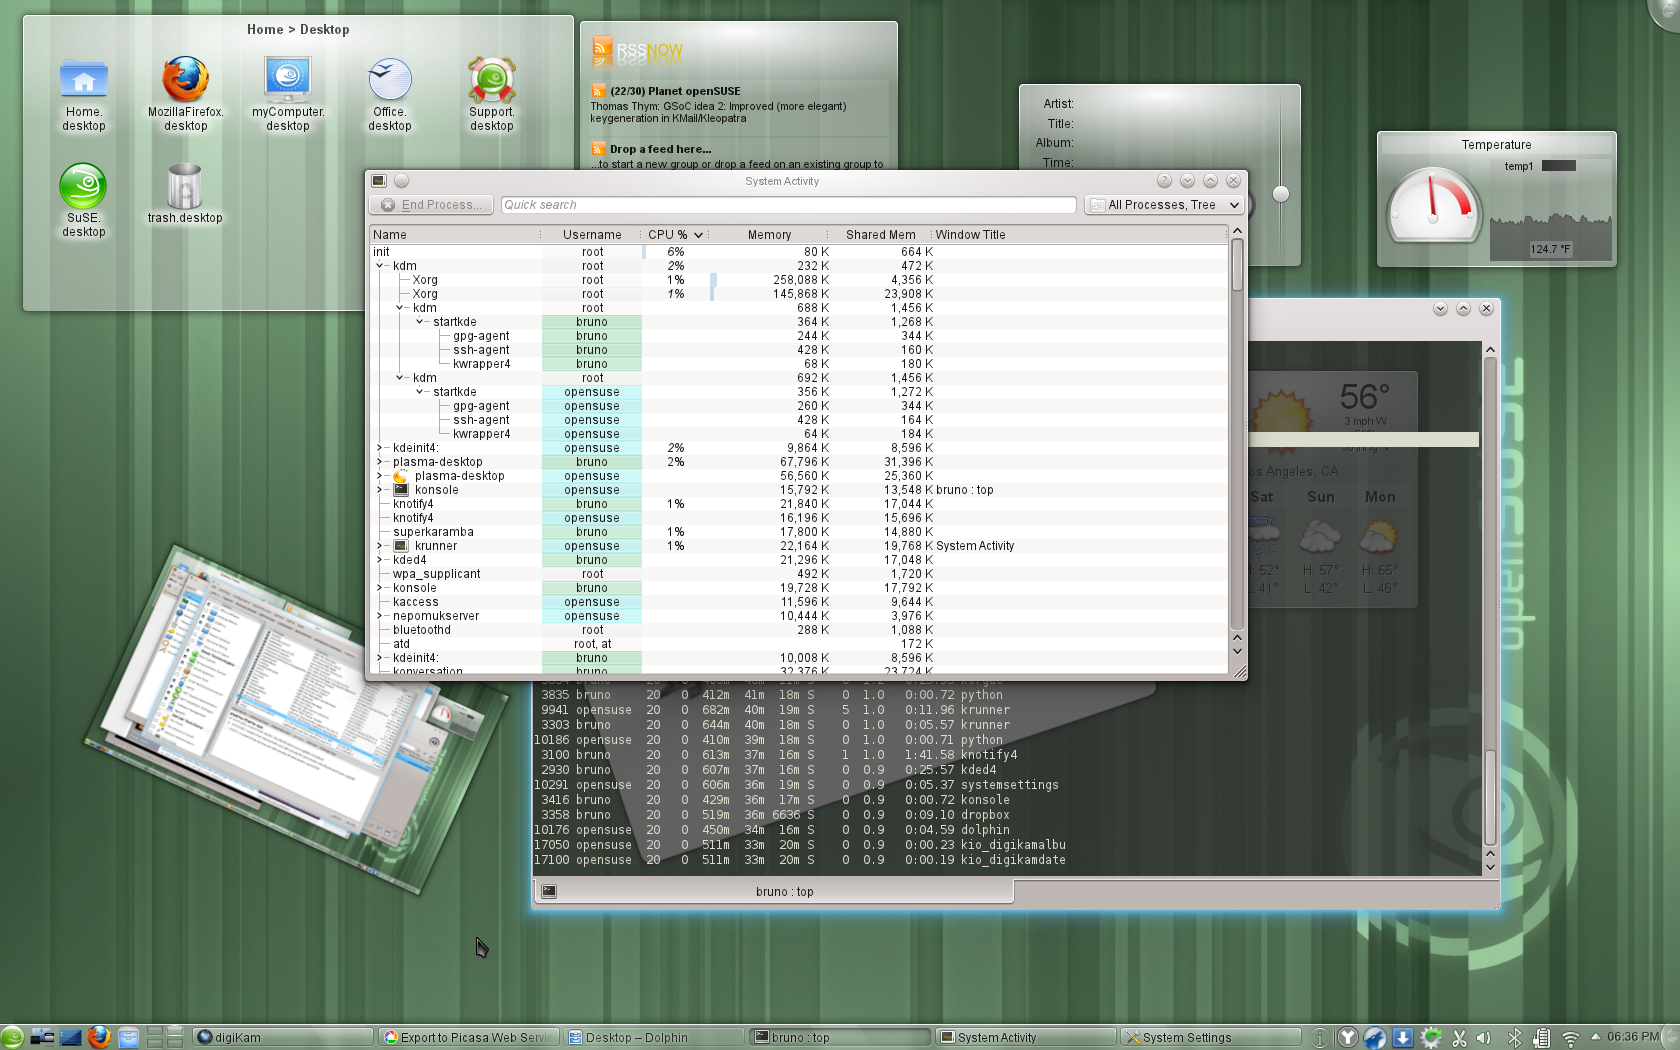Click the media player volume slider knob
The image size is (1680, 1050).
1281,194
